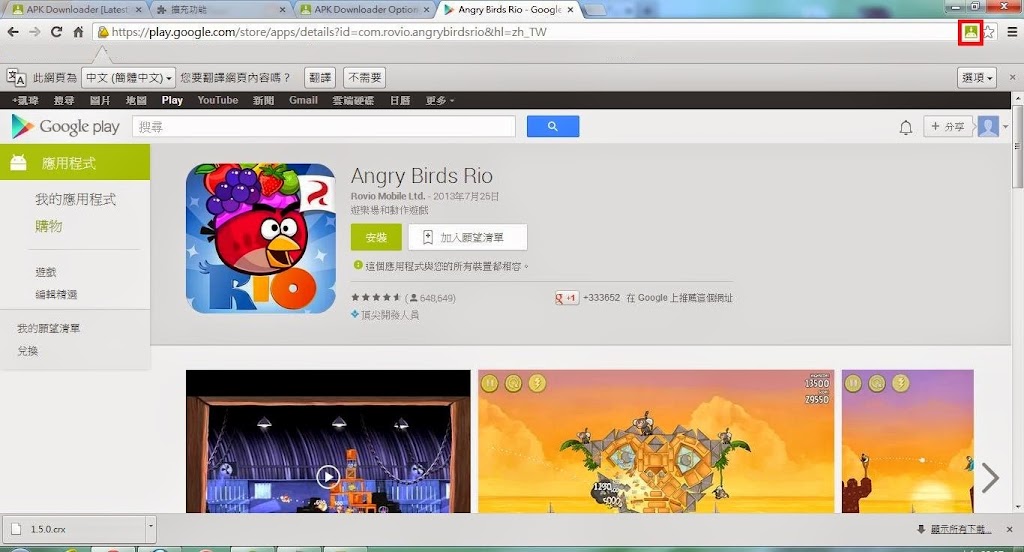The image size is (1024, 552).
Task: Open the page language dropdown
Action: (x=128, y=78)
